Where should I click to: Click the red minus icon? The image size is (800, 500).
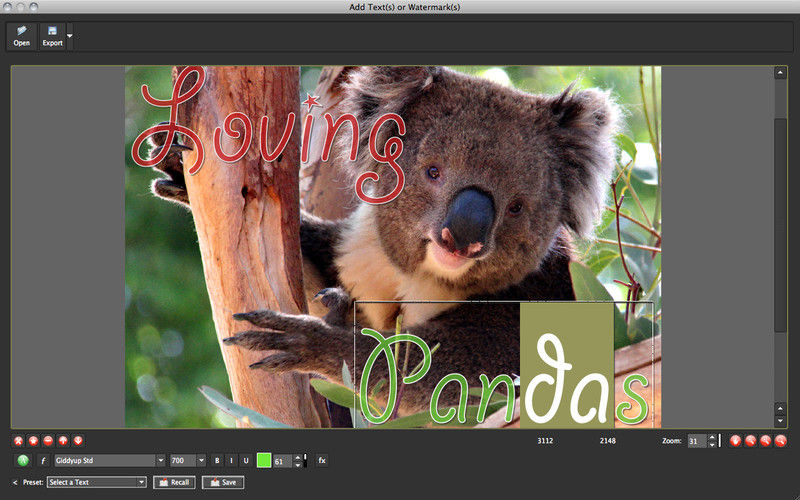click(48, 441)
